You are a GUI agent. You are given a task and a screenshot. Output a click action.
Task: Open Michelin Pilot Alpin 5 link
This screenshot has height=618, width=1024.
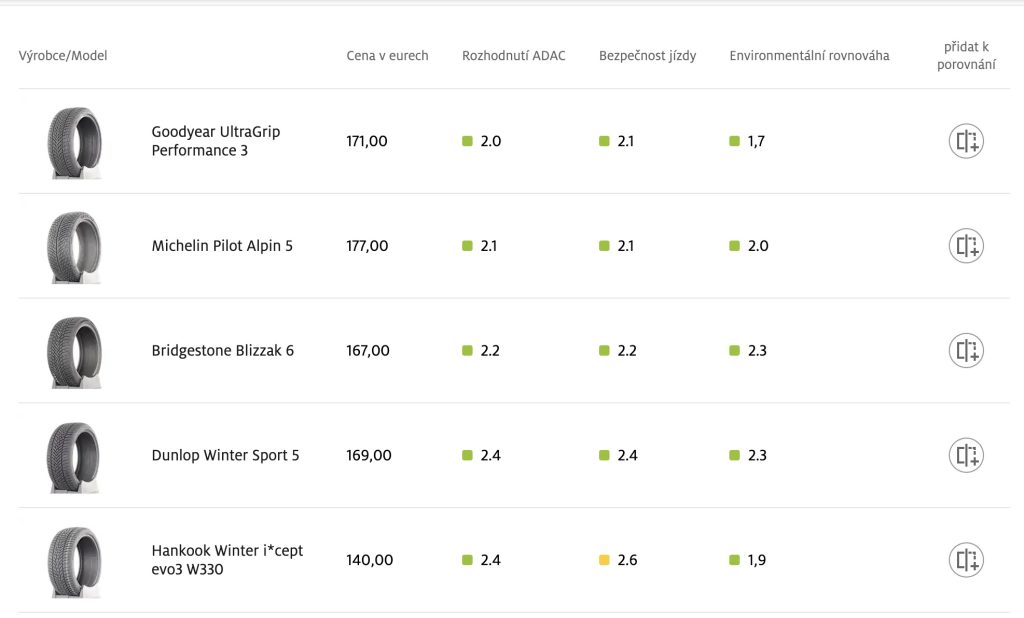tap(222, 246)
